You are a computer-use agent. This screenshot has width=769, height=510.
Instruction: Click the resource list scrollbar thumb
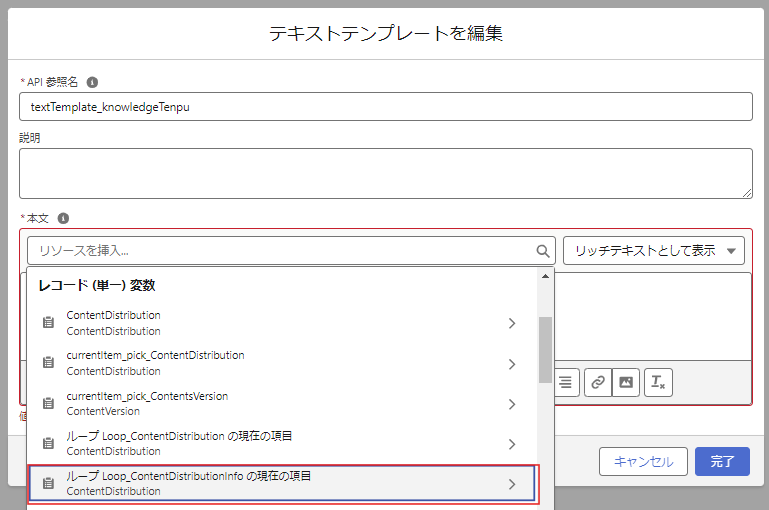pos(545,350)
